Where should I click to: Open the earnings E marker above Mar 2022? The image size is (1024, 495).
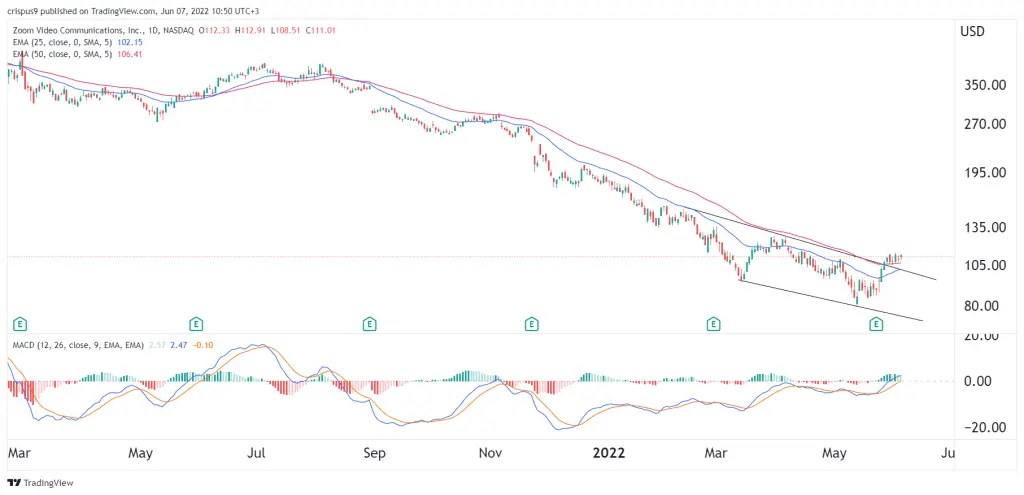coord(714,323)
